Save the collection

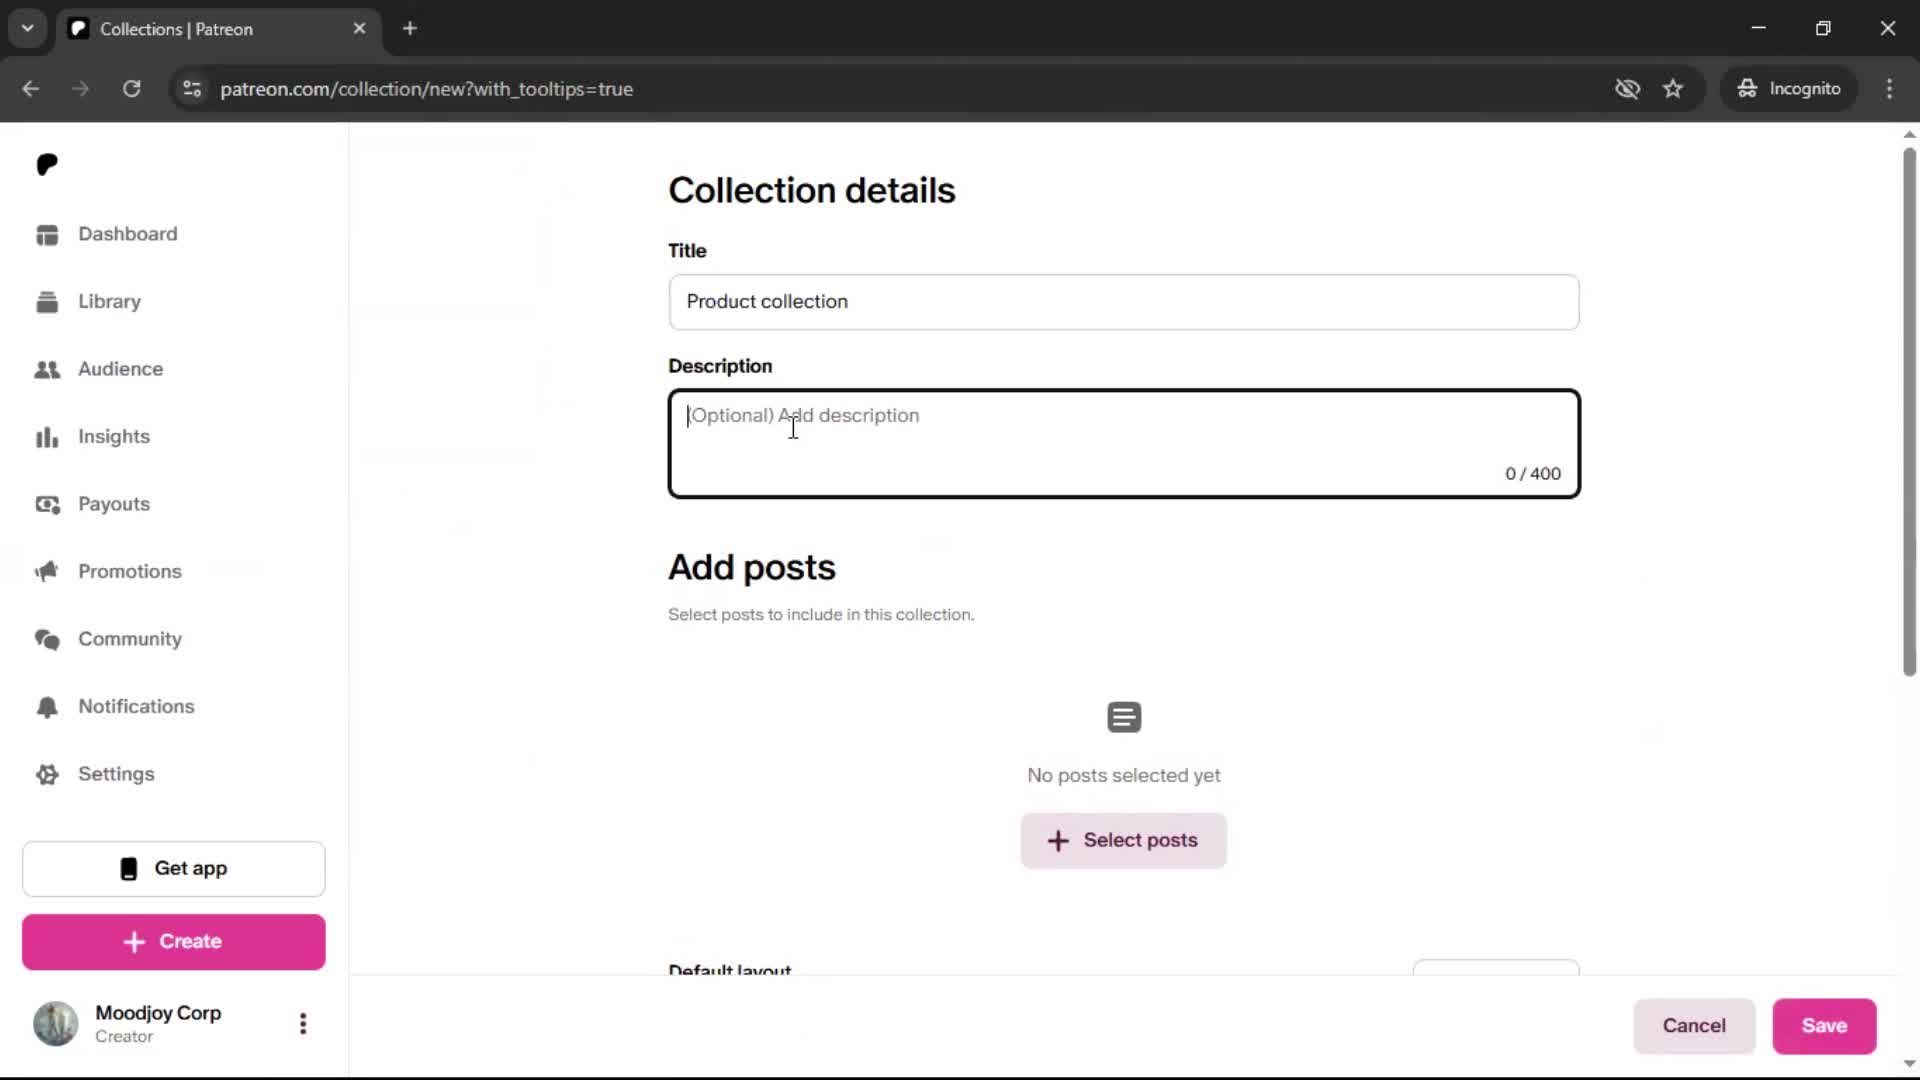[1824, 1026]
